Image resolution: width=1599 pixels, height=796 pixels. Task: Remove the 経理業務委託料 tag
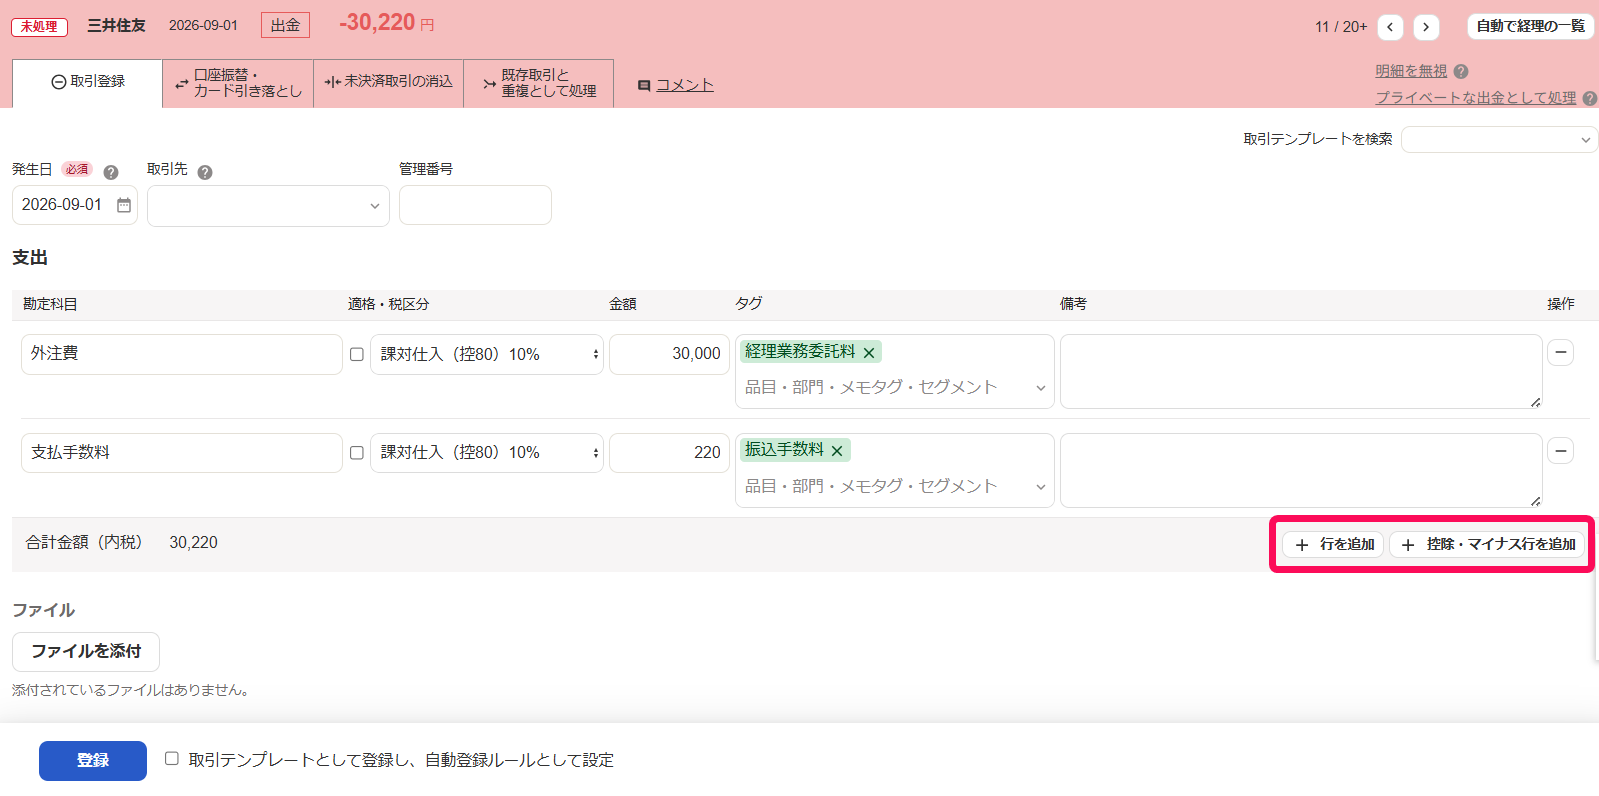[869, 353]
